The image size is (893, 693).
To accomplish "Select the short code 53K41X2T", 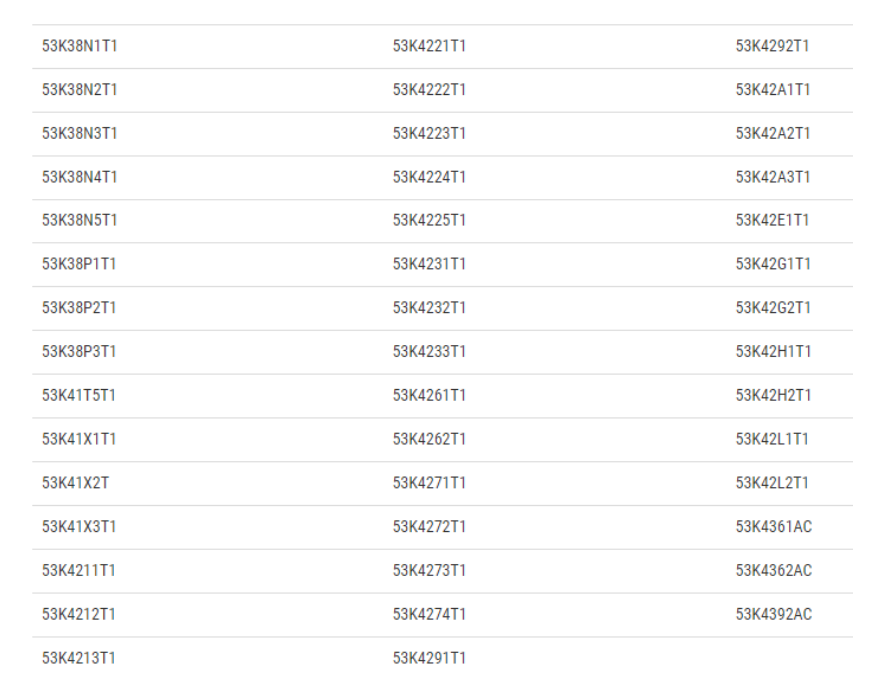I will click(x=75, y=483).
